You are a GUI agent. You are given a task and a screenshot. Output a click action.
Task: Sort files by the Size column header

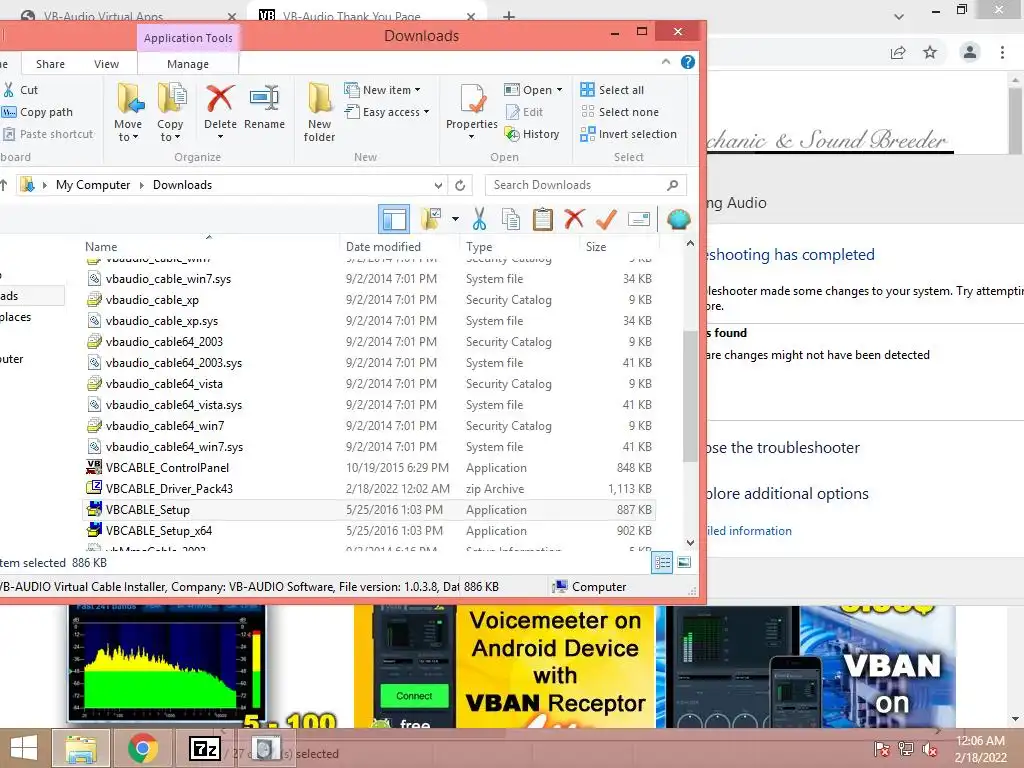[596, 247]
